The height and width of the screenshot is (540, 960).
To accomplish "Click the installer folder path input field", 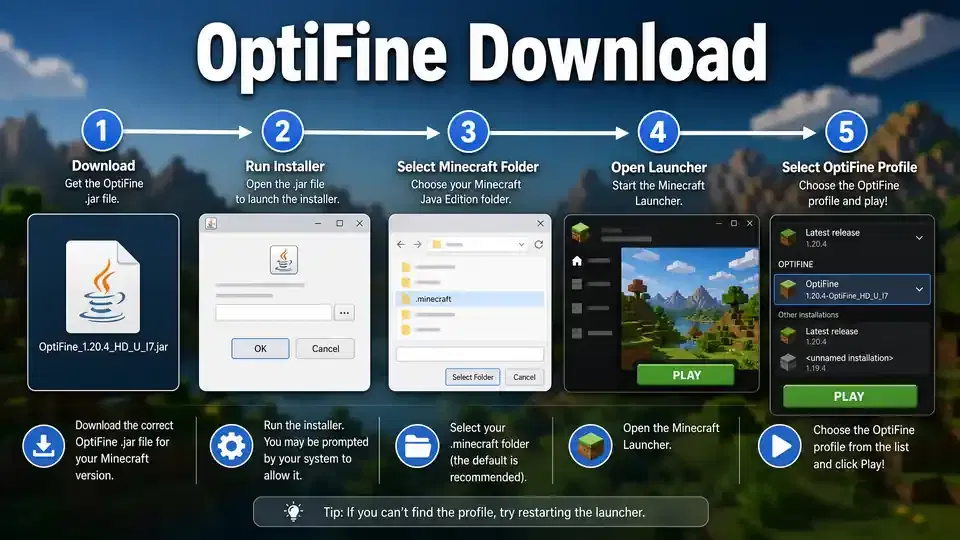I will pos(274,312).
